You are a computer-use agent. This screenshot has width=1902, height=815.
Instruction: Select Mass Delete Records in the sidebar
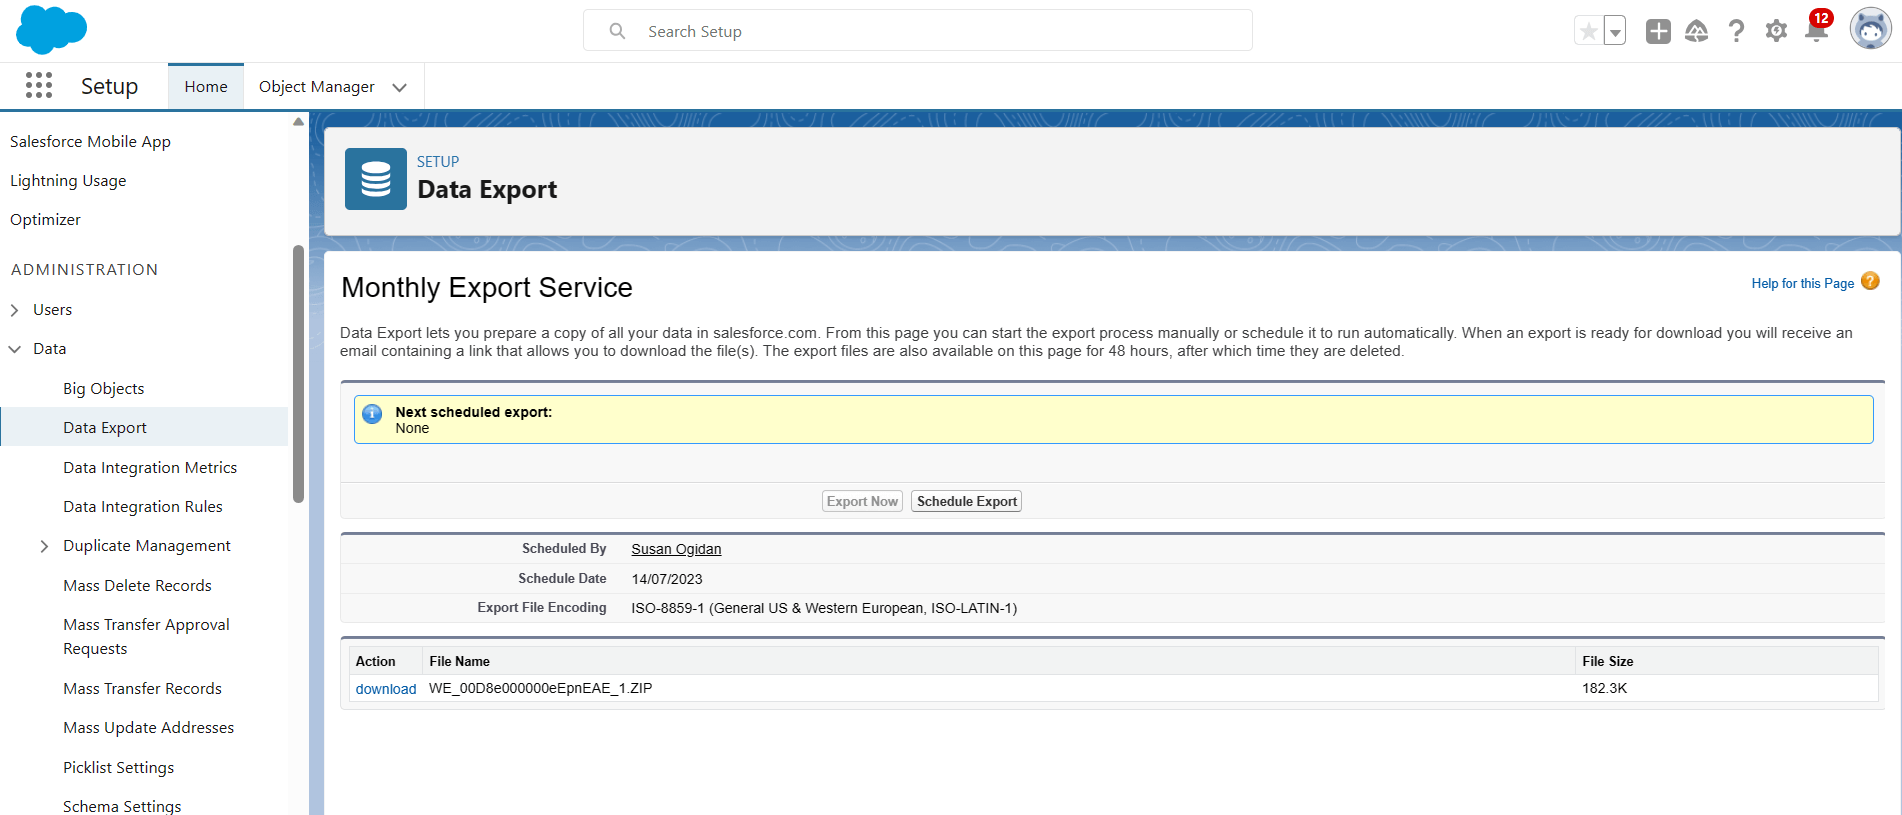click(x=137, y=585)
